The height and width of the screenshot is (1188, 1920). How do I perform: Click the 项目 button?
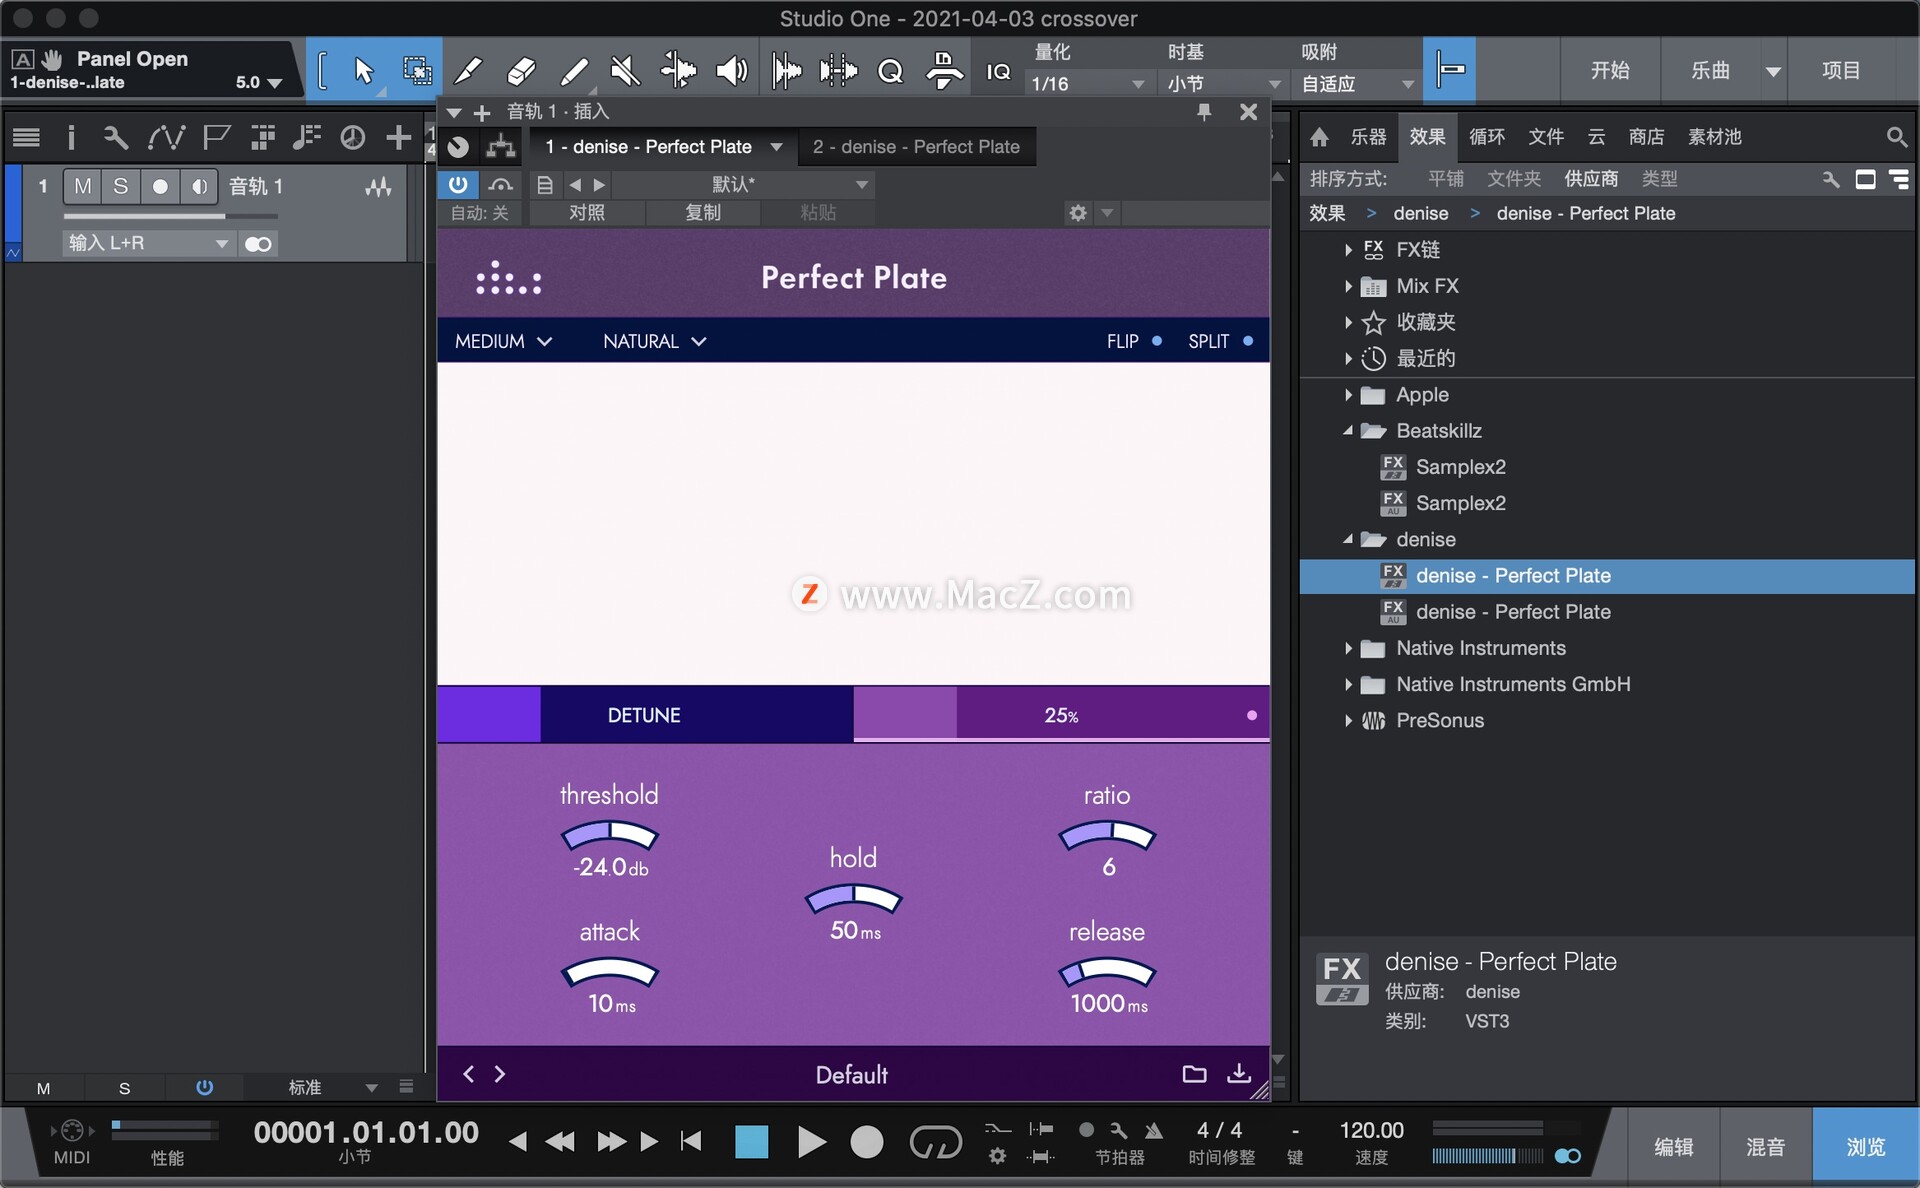tap(1841, 70)
